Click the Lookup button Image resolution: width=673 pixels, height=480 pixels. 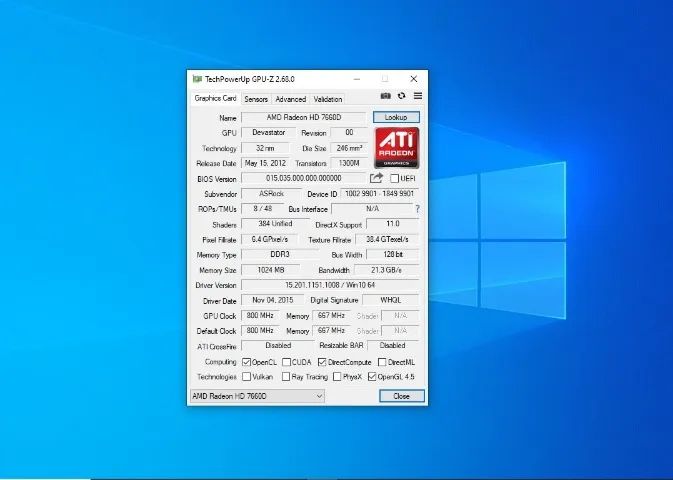pos(396,117)
